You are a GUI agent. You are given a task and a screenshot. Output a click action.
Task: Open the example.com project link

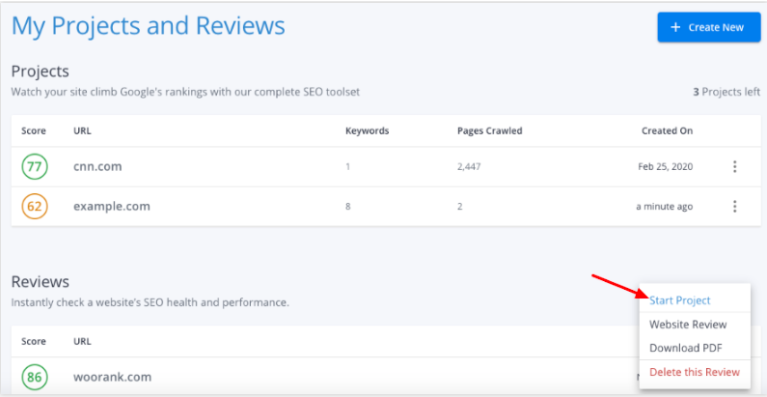112,206
